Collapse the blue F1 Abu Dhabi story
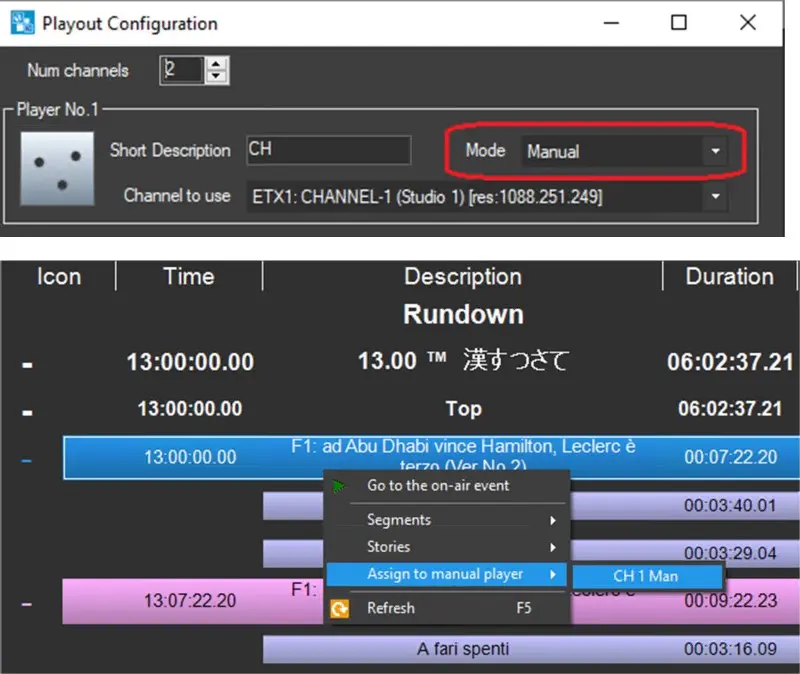 pyautogui.click(x=27, y=458)
